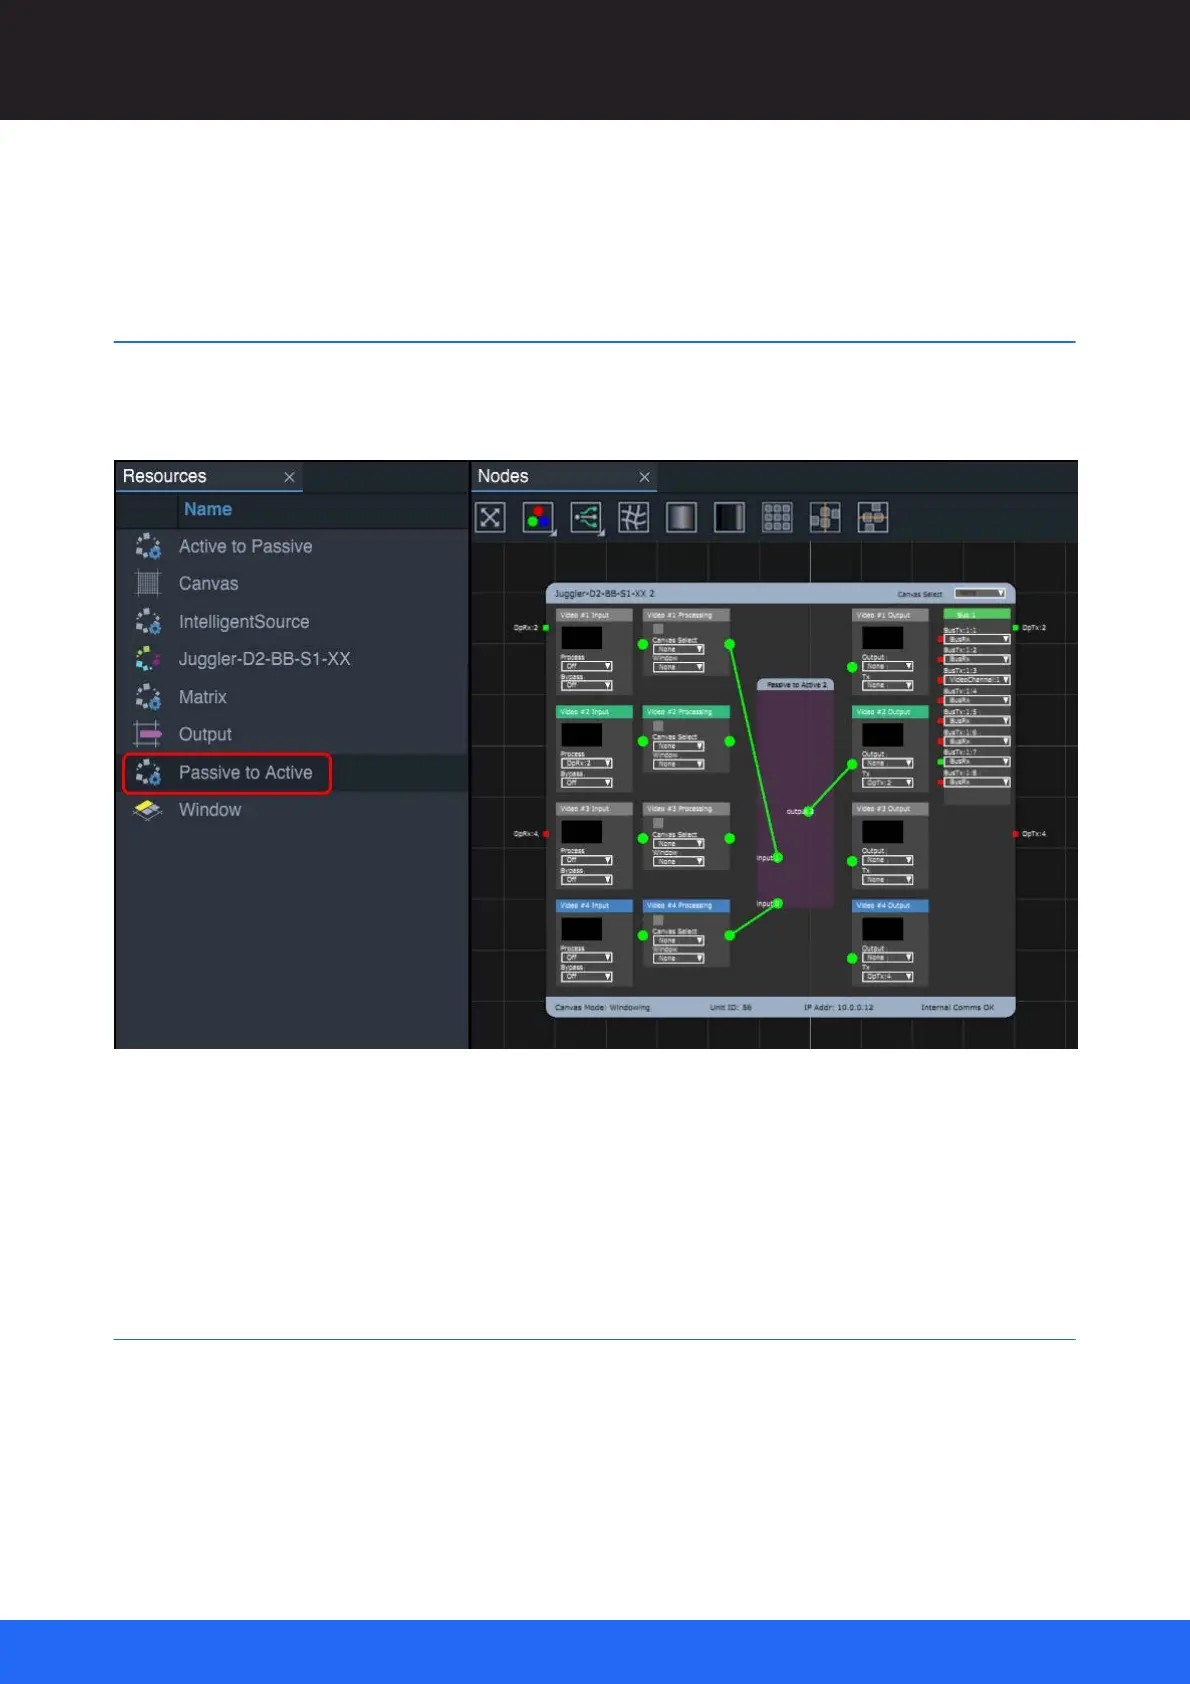The width and height of the screenshot is (1190, 1684).
Task: Click the output port on Passive to Active node
Action: 808,812
